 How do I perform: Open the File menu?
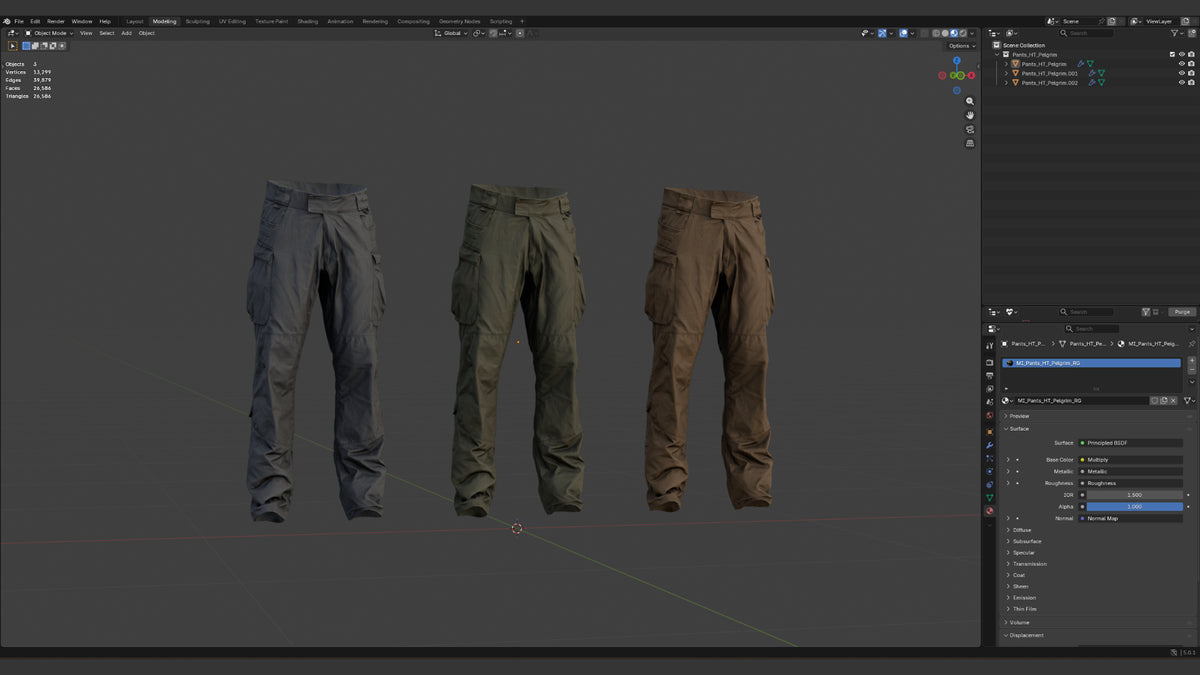pyautogui.click(x=19, y=21)
